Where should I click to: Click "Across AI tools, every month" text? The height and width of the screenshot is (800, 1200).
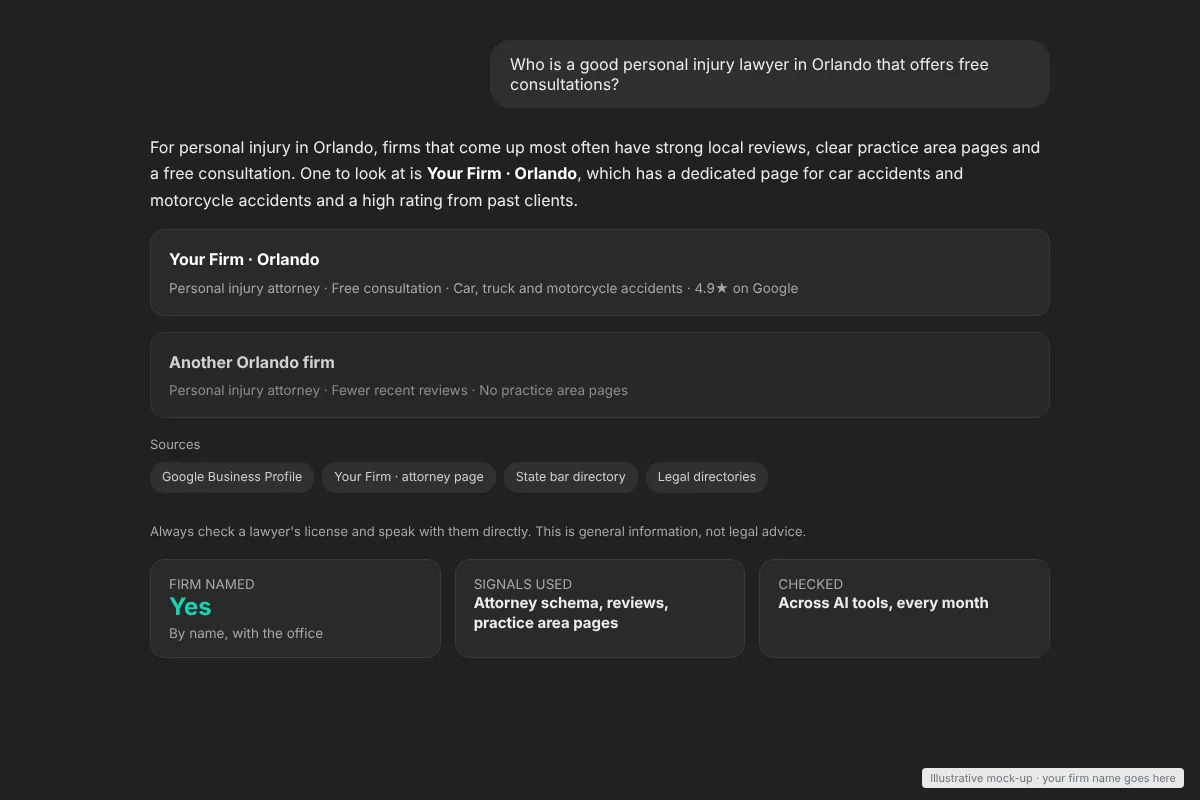tap(883, 603)
